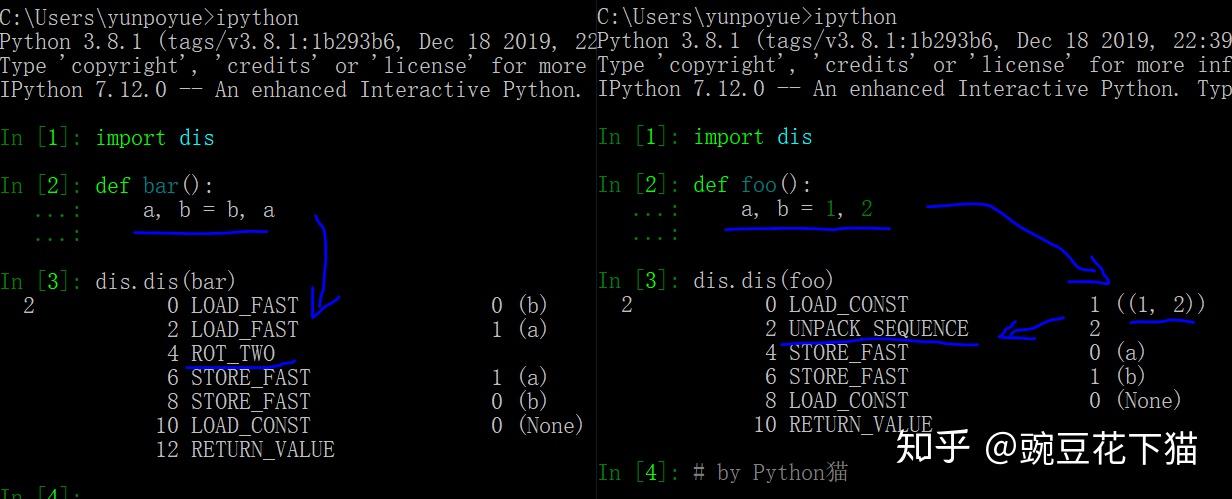
Task: Click '10 RETURN_VALUE' in the foo disassembly
Action: (x=842, y=425)
